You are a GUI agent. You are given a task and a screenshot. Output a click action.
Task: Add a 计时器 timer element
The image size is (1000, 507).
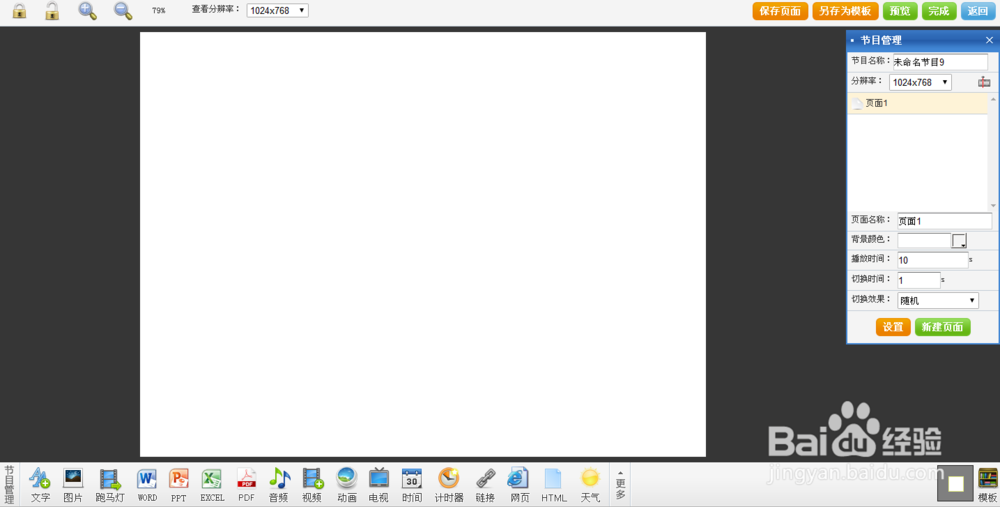coord(449,485)
